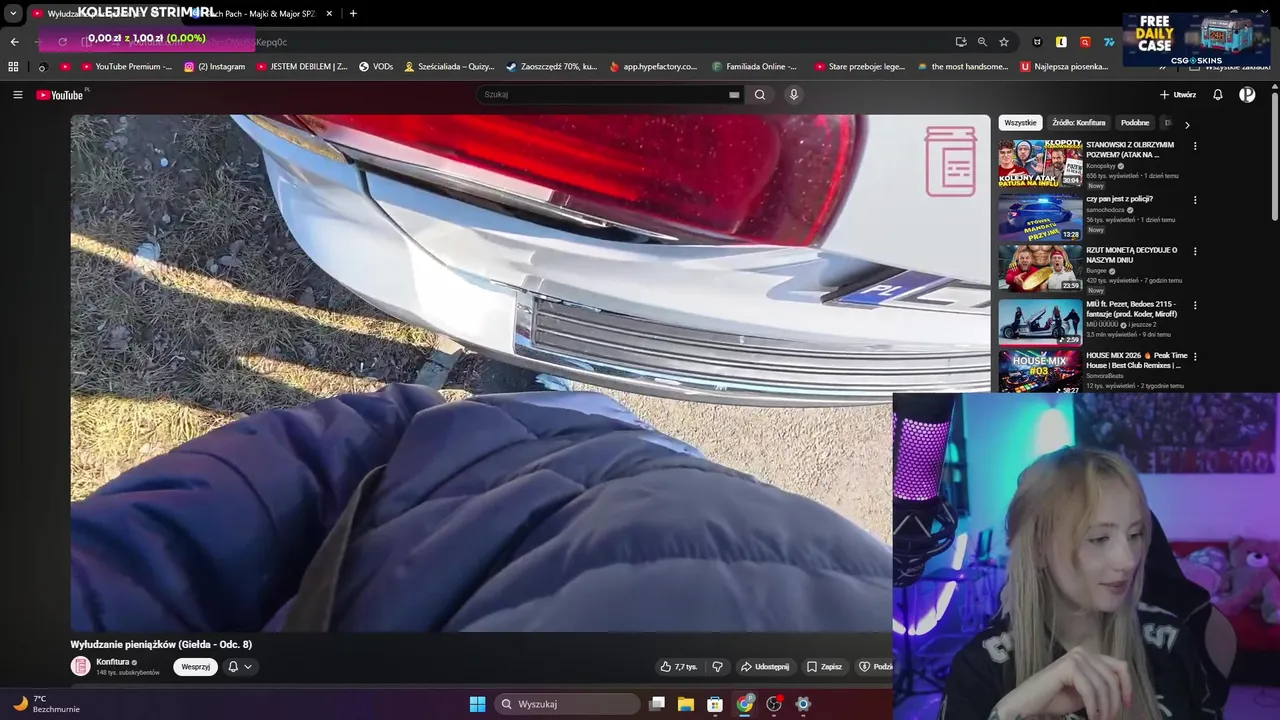Open the weather widget showing 7°C
This screenshot has width=1280, height=720.
tap(46, 704)
